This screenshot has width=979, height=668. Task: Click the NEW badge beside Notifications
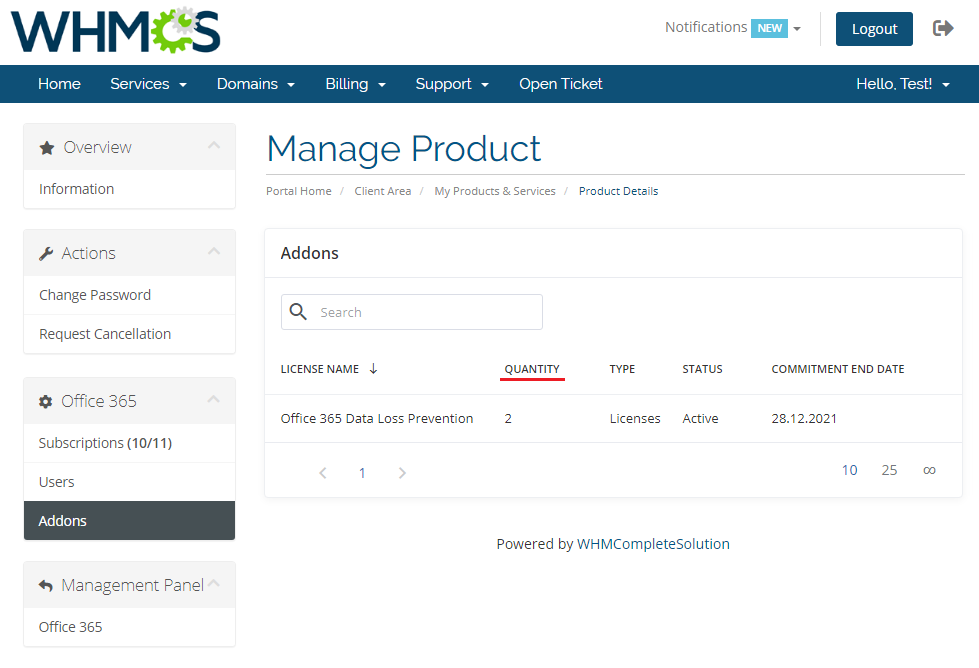(769, 28)
